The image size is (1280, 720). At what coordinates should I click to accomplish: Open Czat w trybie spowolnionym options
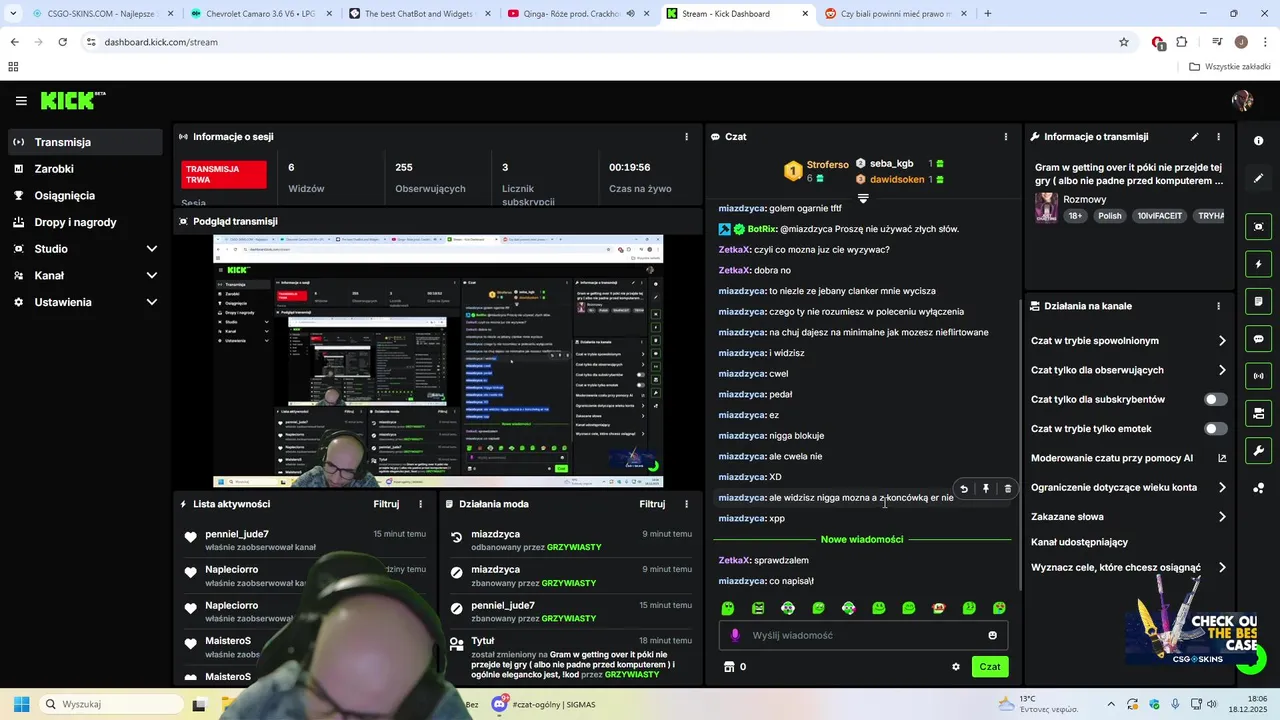pyautogui.click(x=1129, y=341)
